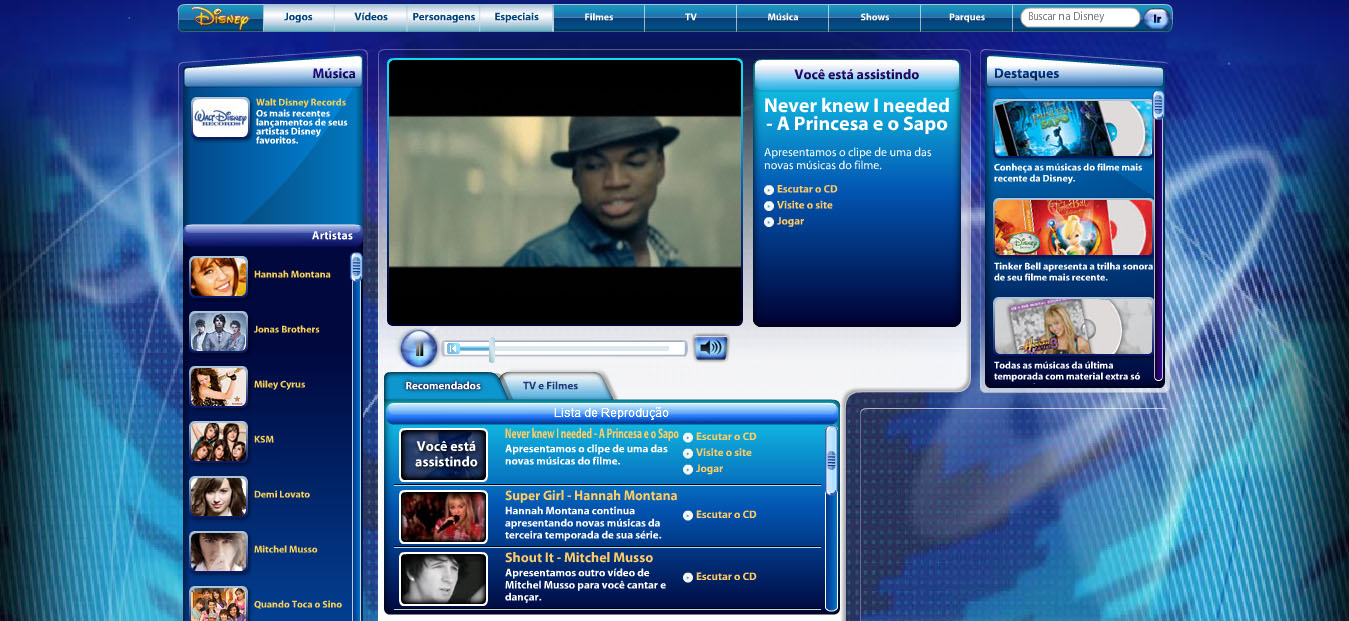Screen dimensions: 1349x621
Task: Click Visite o site in Você está assistindo panel
Action: (x=805, y=206)
